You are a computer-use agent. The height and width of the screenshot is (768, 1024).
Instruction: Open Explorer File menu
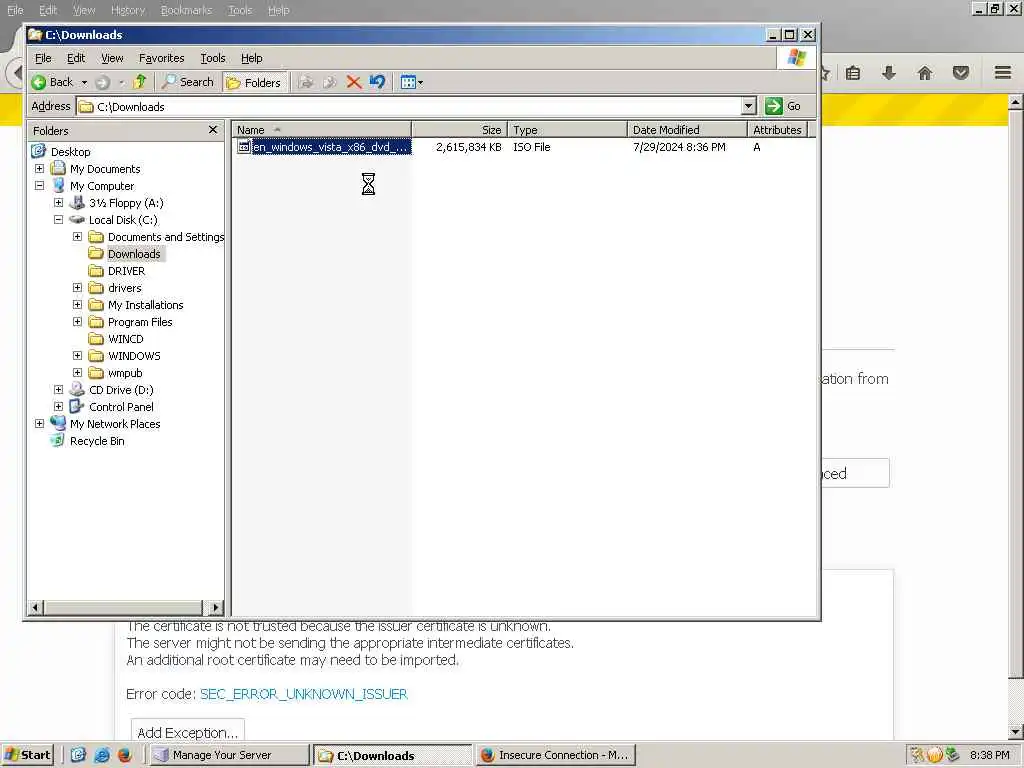coord(43,58)
